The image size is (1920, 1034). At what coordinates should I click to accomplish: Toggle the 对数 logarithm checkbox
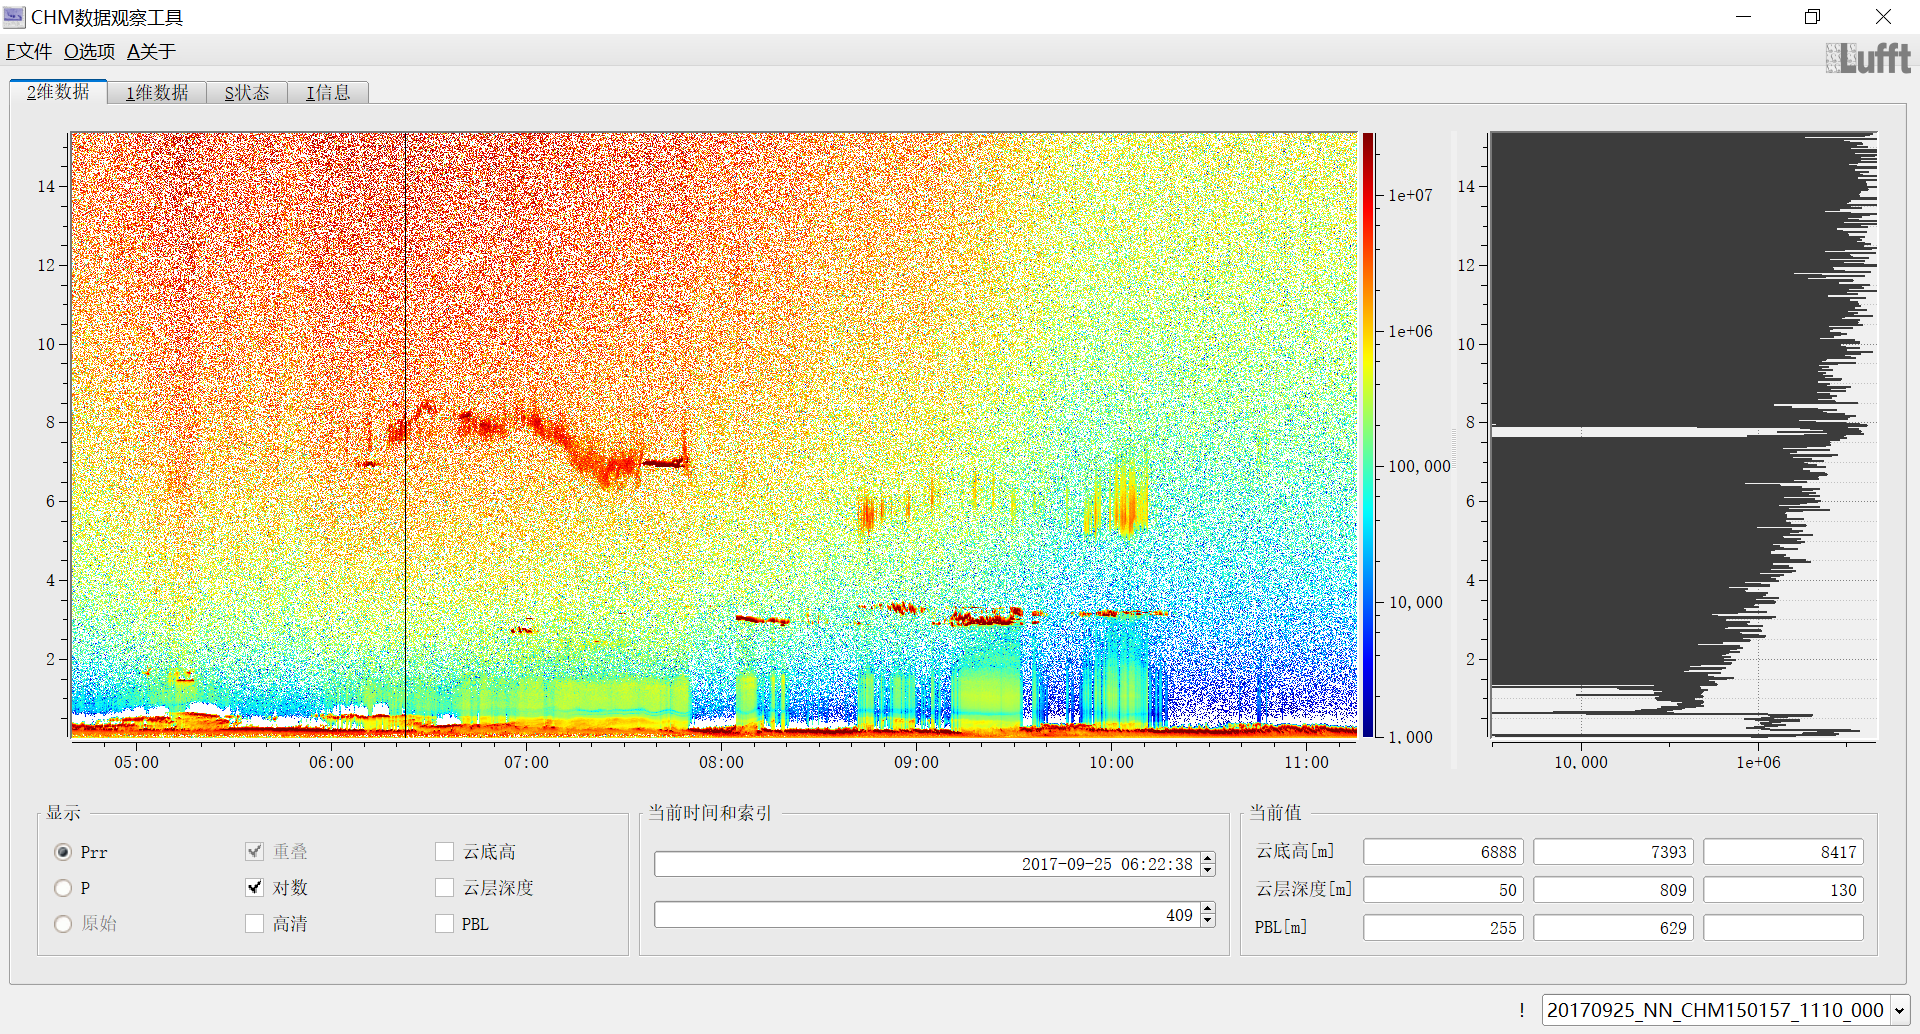(255, 888)
